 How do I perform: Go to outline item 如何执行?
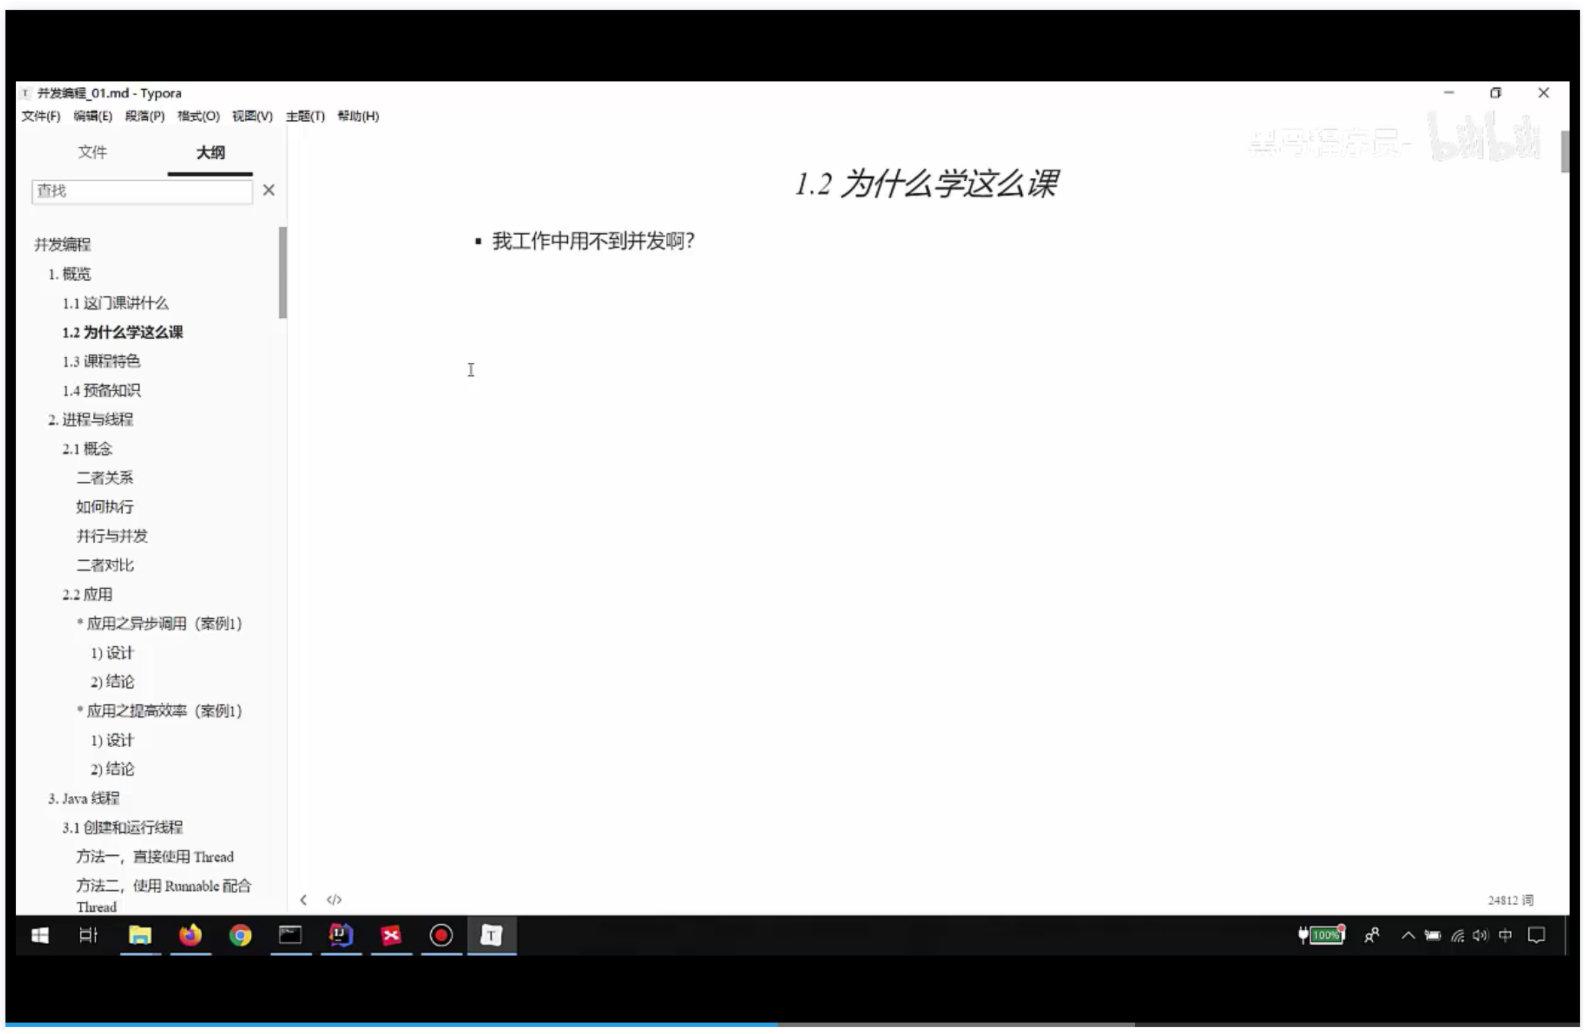pos(105,508)
